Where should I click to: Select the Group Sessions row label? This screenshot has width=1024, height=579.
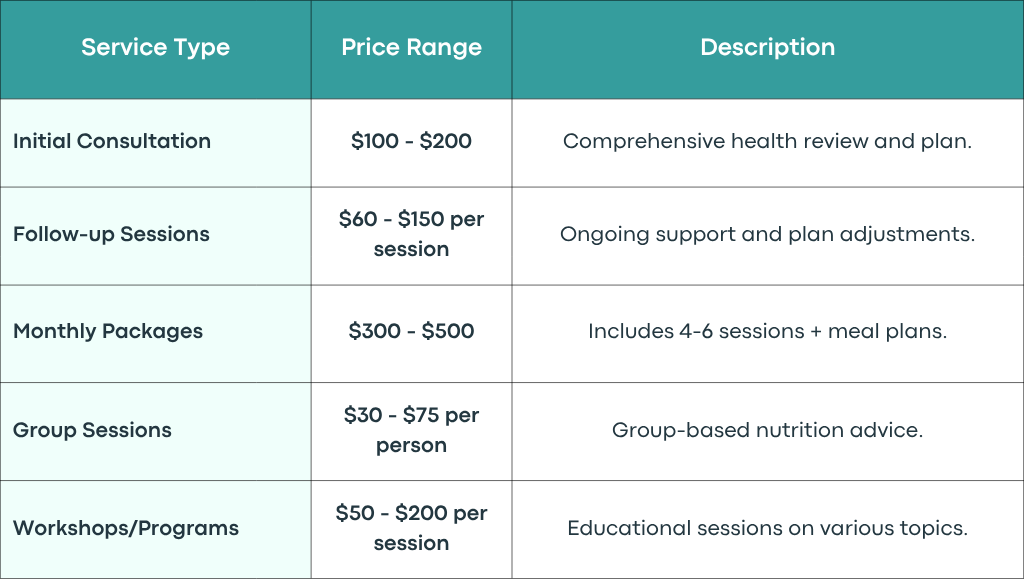pyautogui.click(x=92, y=430)
